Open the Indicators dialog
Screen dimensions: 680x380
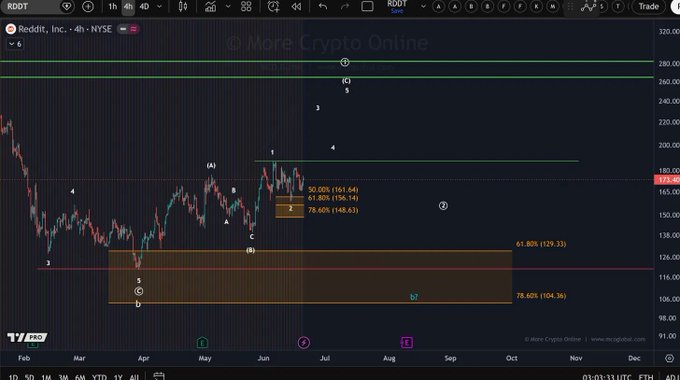[211, 7]
